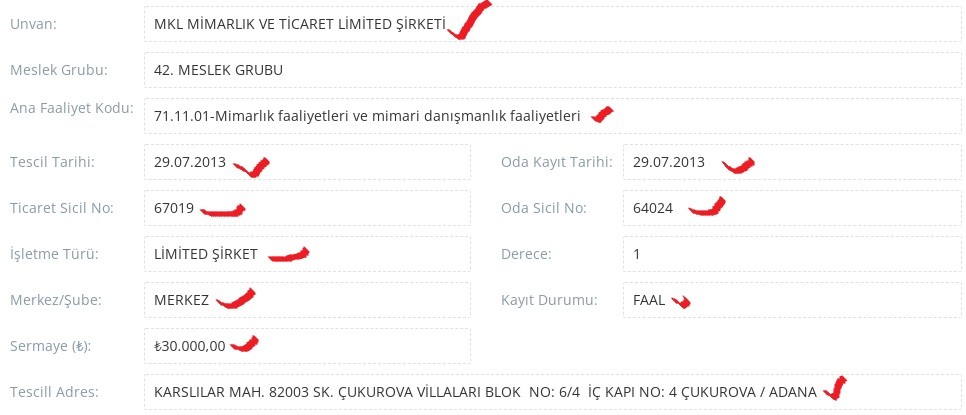This screenshot has height=415, width=966.
Task: Click the Oda Sicil No 64024 field
Action: coord(792,208)
